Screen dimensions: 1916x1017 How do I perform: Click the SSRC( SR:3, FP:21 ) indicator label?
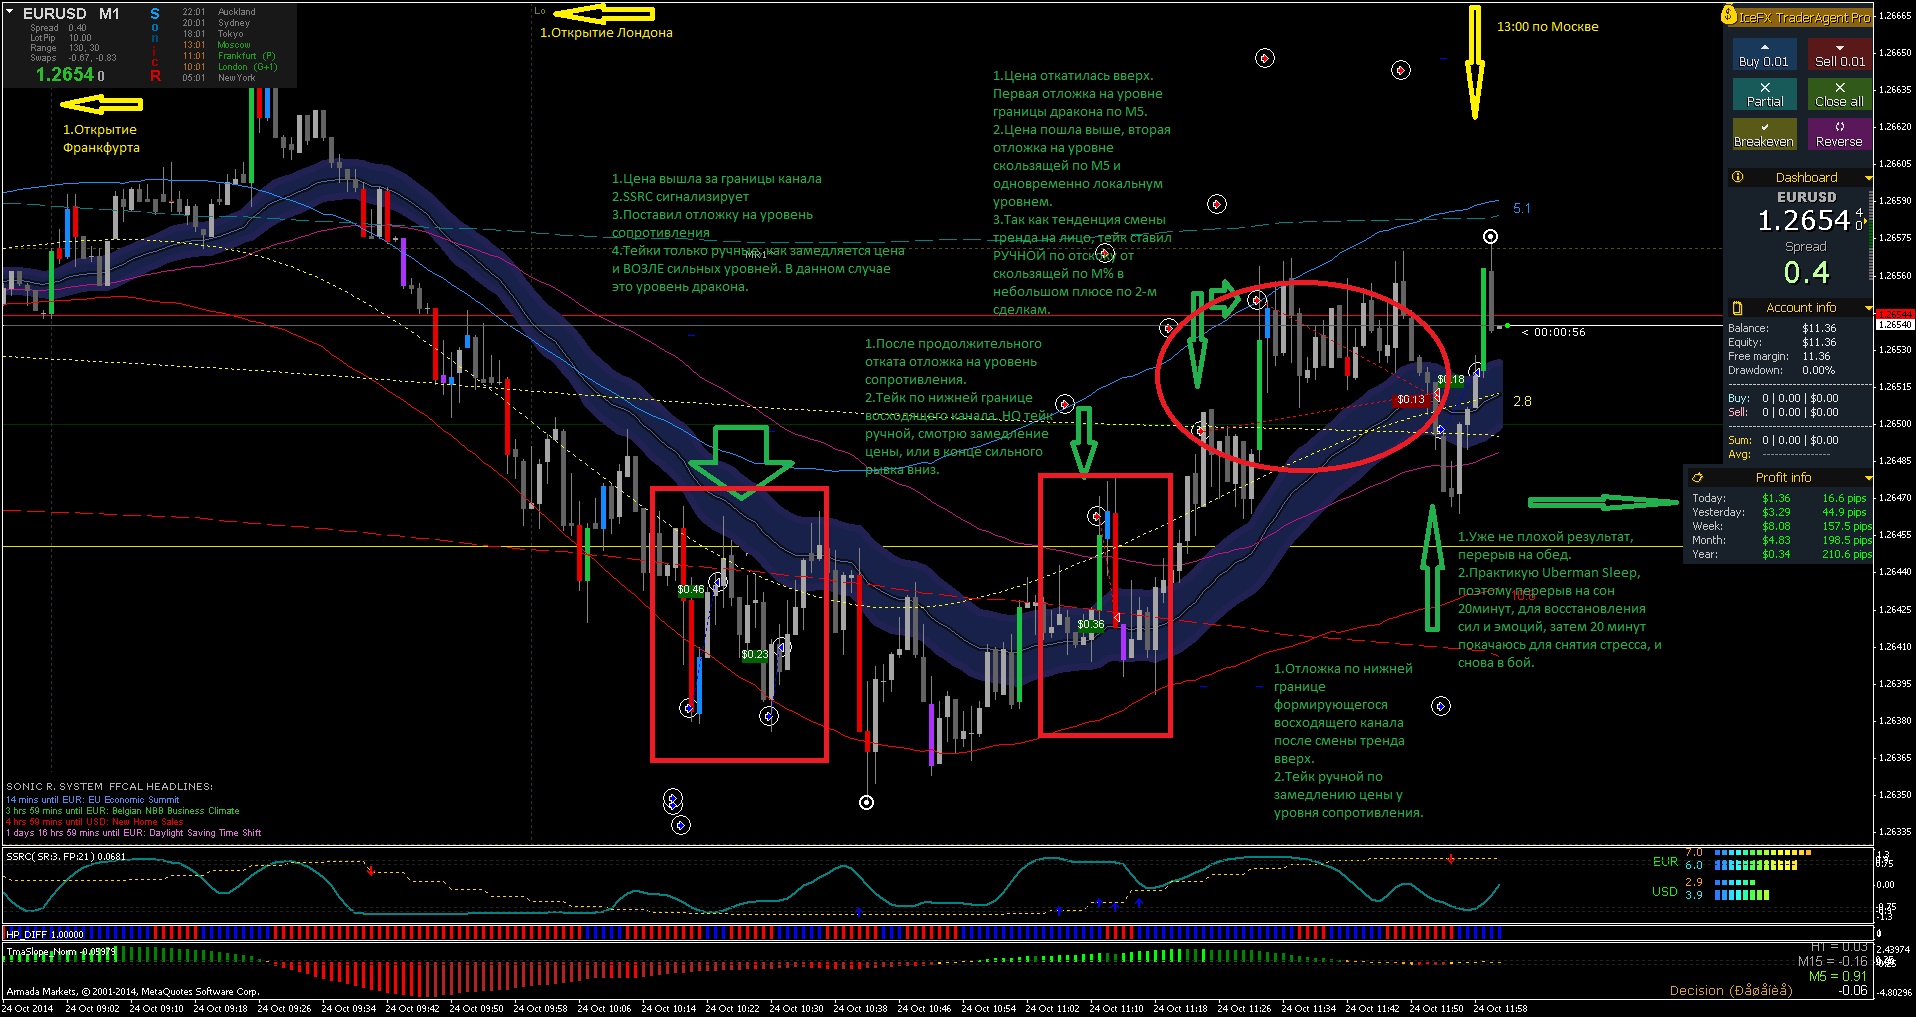[x=66, y=856]
